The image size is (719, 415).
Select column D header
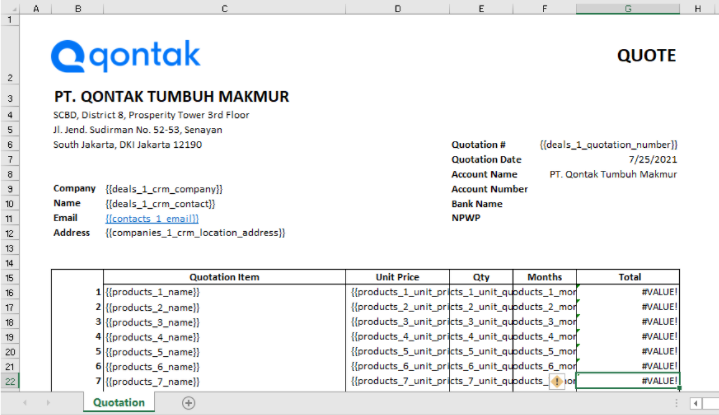(398, 8)
